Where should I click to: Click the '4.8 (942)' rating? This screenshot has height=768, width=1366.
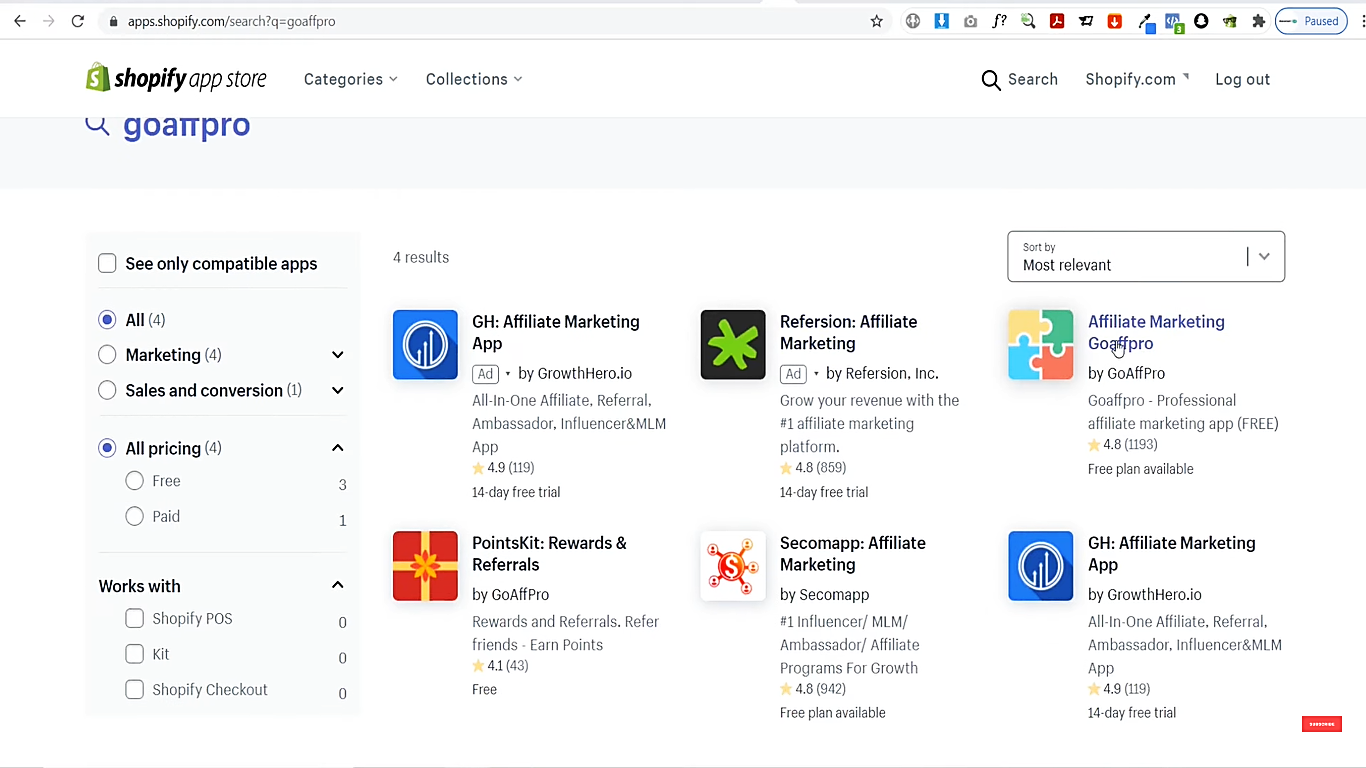tap(813, 689)
